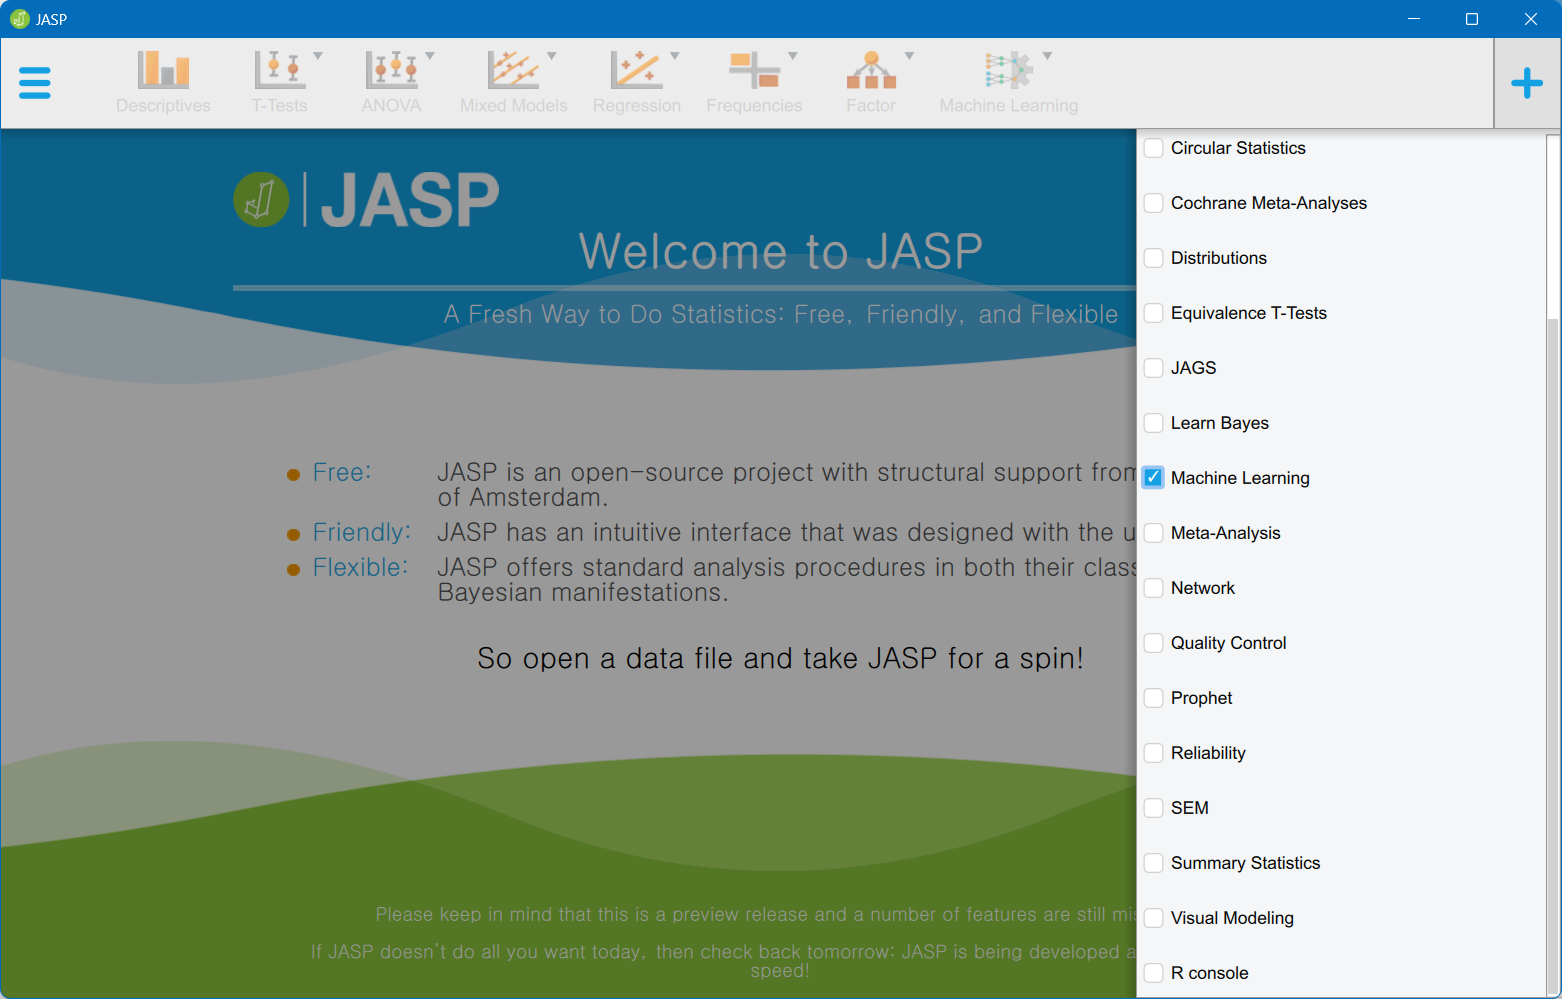Click the 'Friendly:' bullet label
This screenshot has height=999, width=1562.
point(361,532)
